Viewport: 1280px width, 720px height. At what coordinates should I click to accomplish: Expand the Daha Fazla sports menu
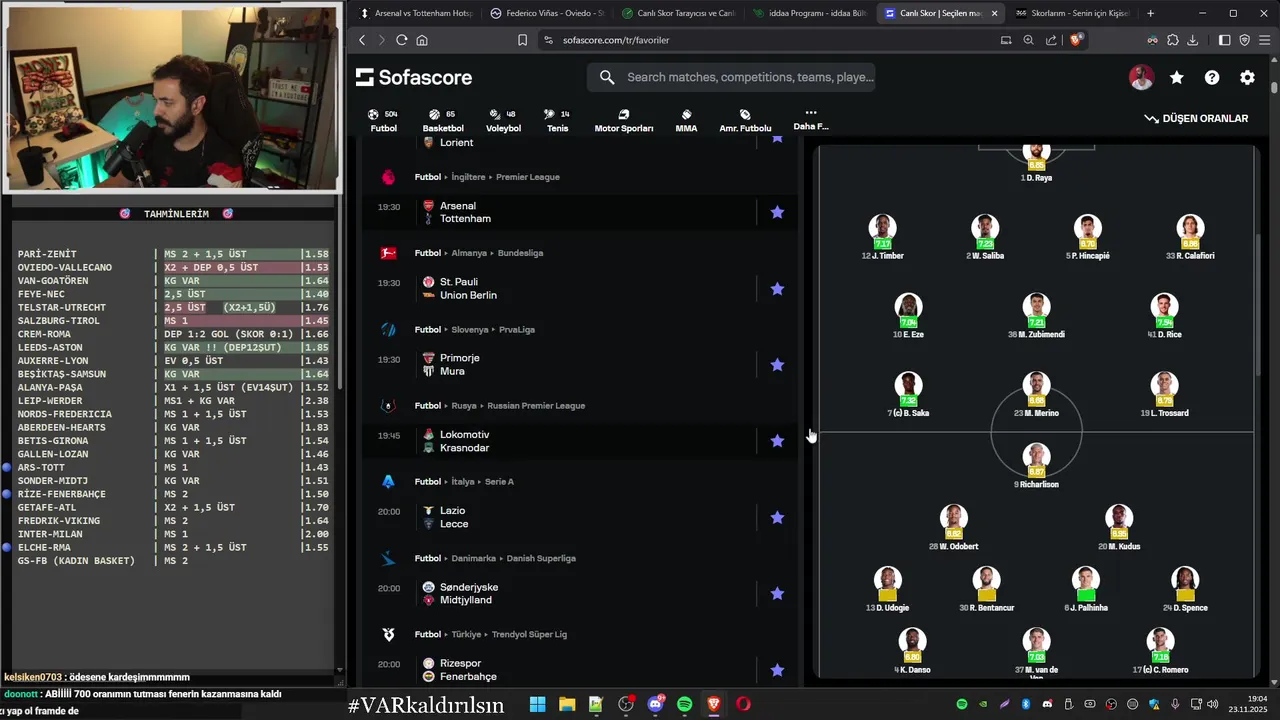tap(811, 120)
